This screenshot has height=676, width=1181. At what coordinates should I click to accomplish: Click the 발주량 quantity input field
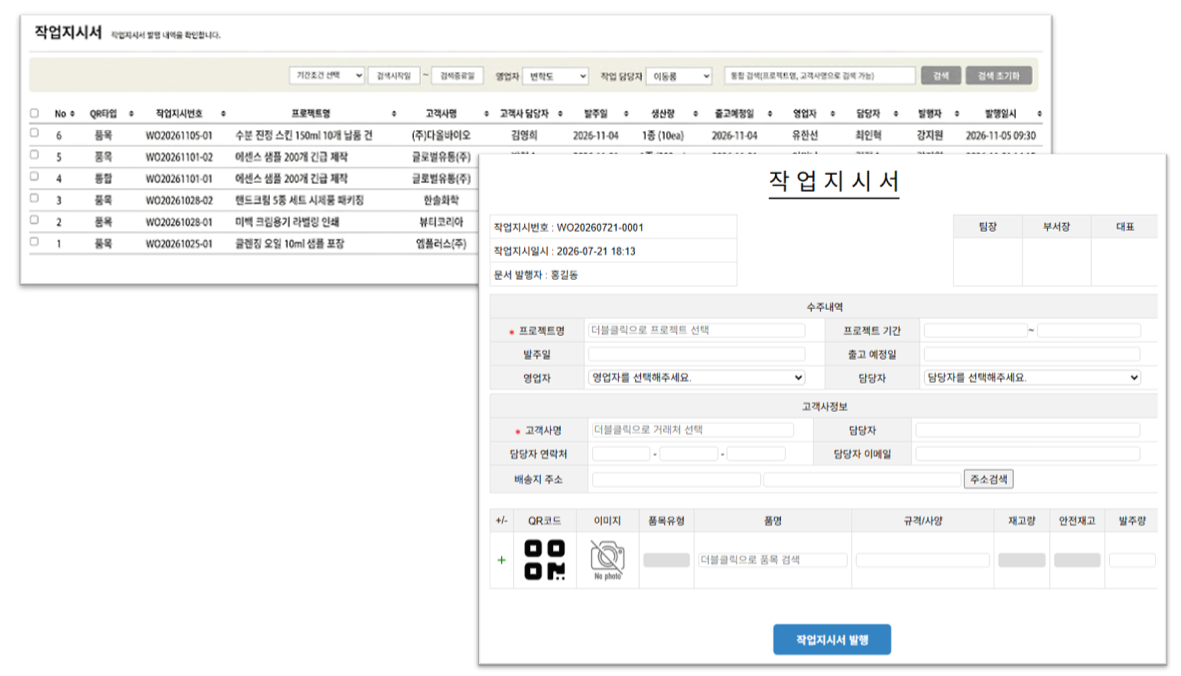pyautogui.click(x=1132, y=560)
